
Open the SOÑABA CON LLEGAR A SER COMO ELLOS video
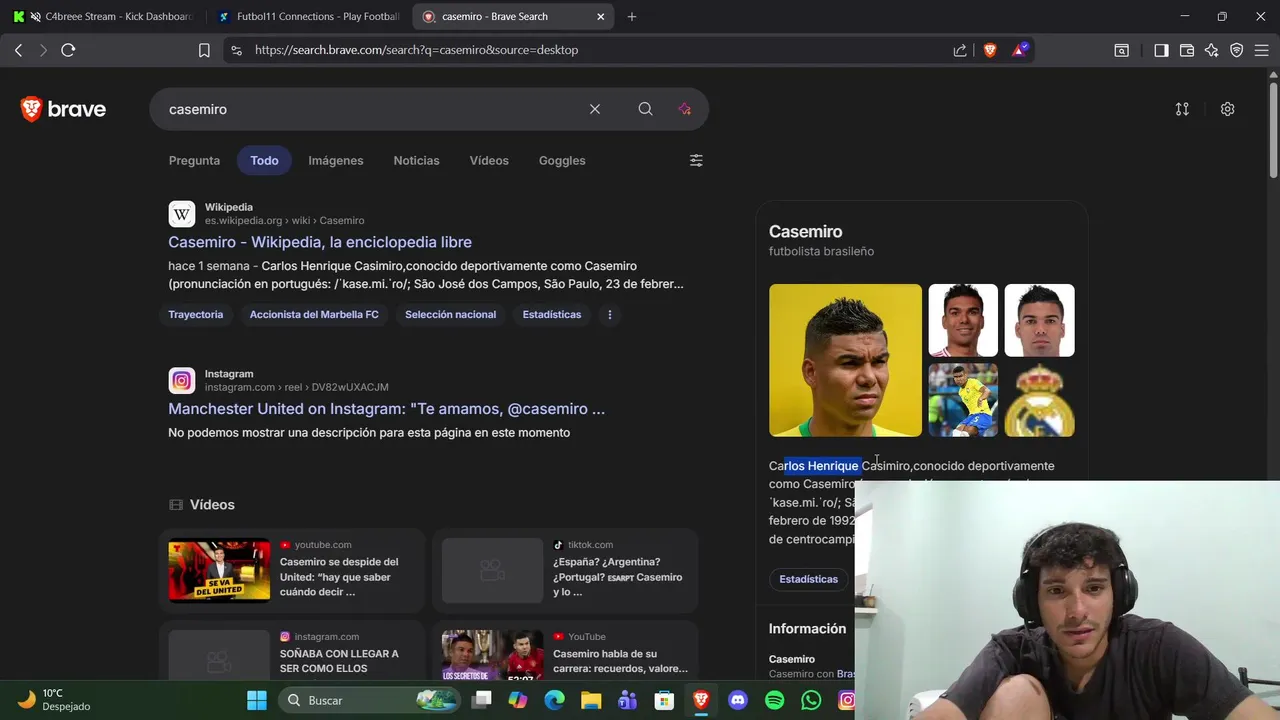click(x=291, y=652)
